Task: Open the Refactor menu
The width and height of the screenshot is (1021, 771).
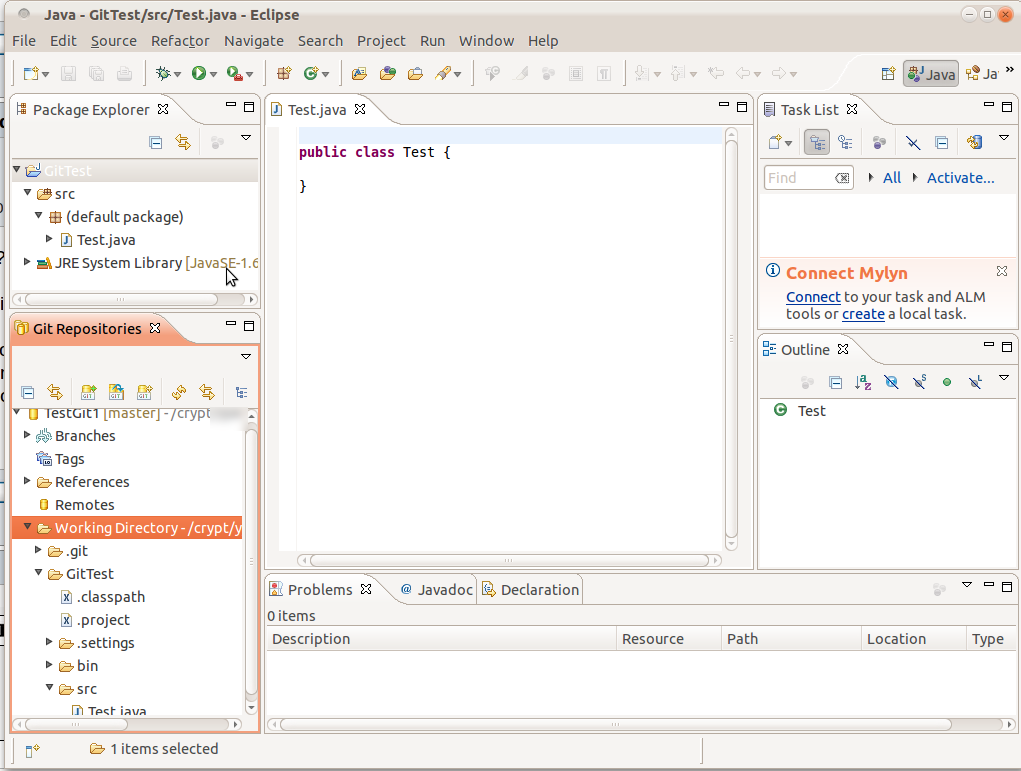Action: pyautogui.click(x=180, y=41)
